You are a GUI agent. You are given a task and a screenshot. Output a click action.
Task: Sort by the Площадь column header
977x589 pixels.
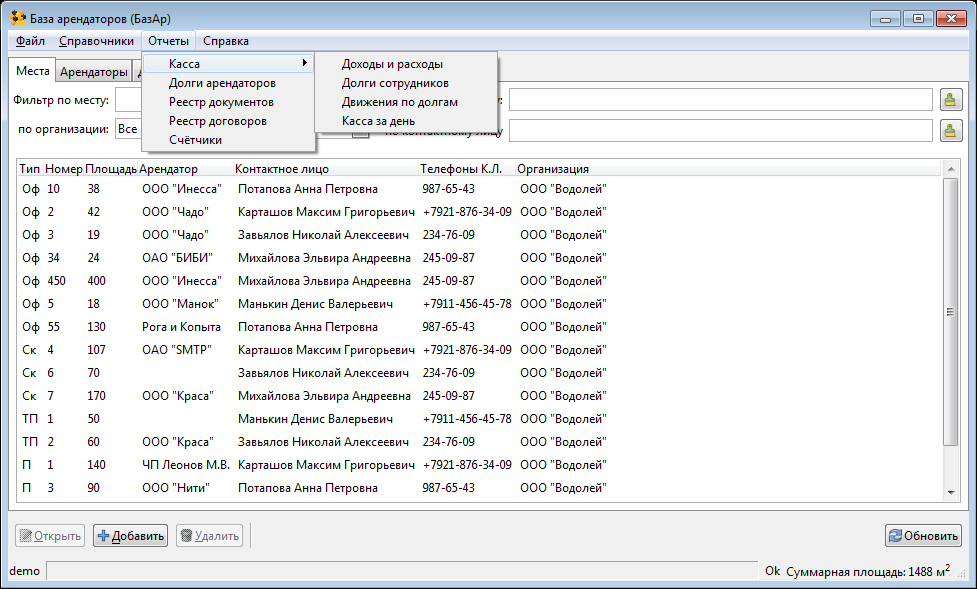click(111, 169)
